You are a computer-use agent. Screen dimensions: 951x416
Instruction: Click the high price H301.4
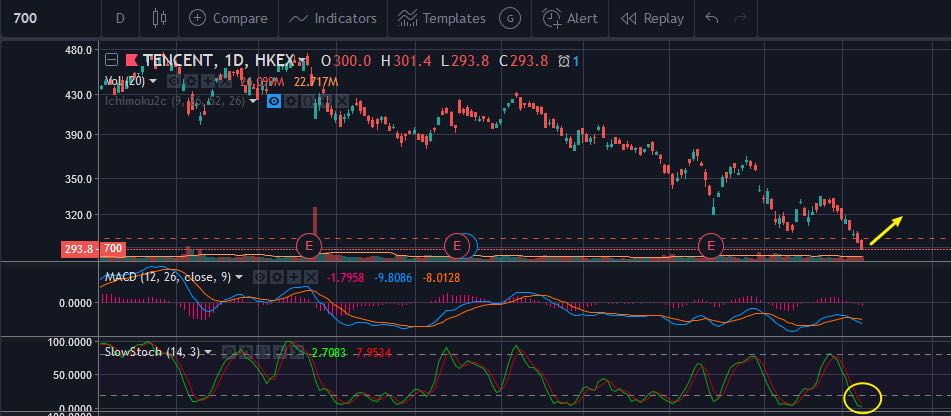(x=406, y=61)
